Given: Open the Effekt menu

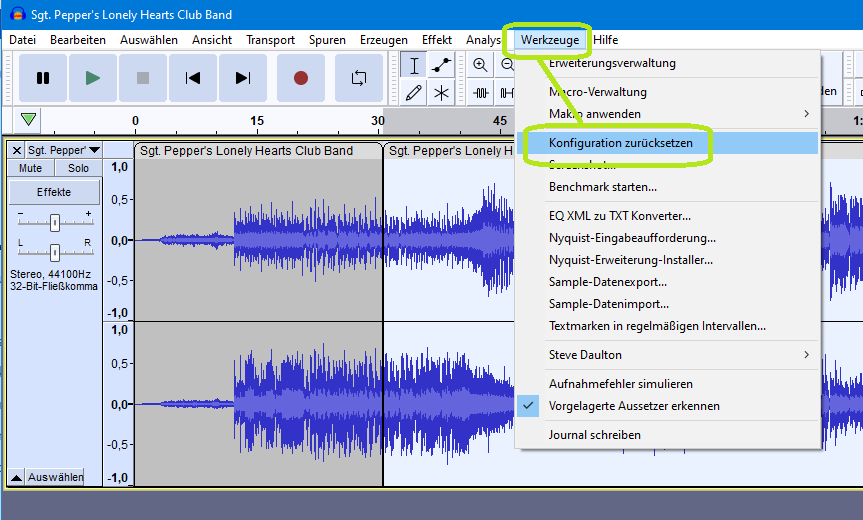Looking at the screenshot, I should [436, 40].
